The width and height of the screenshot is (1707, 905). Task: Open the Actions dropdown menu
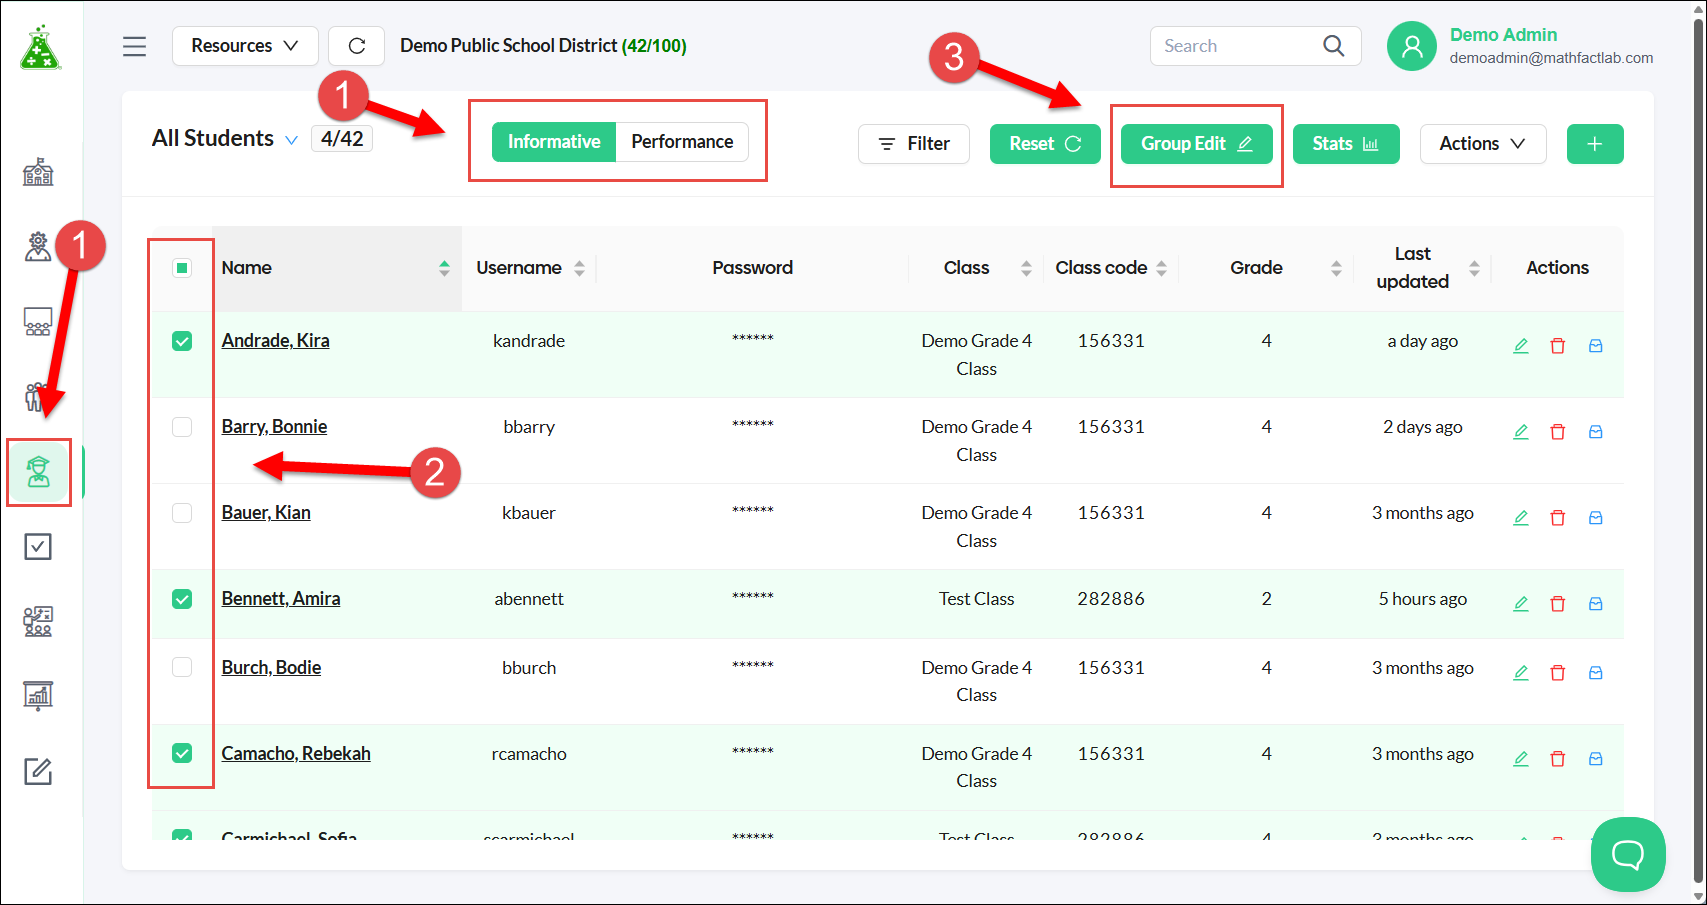click(1483, 144)
